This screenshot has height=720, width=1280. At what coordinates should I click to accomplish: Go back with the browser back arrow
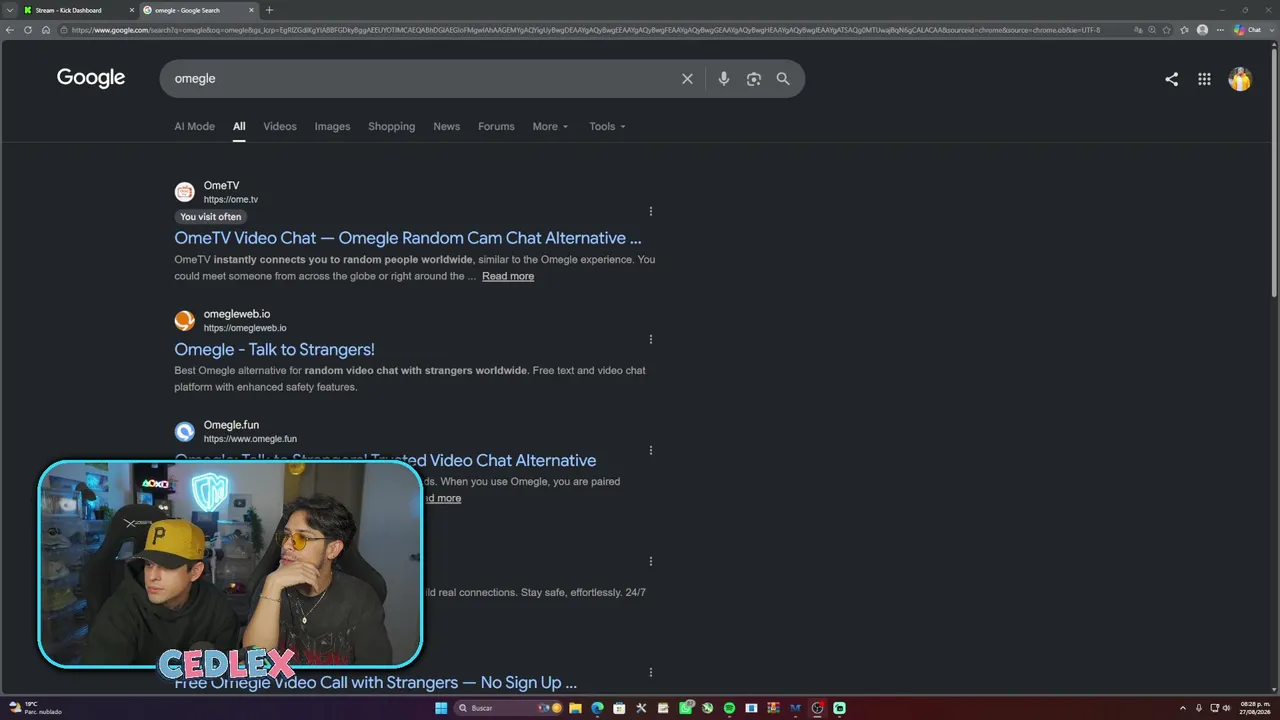pyautogui.click(x=10, y=30)
